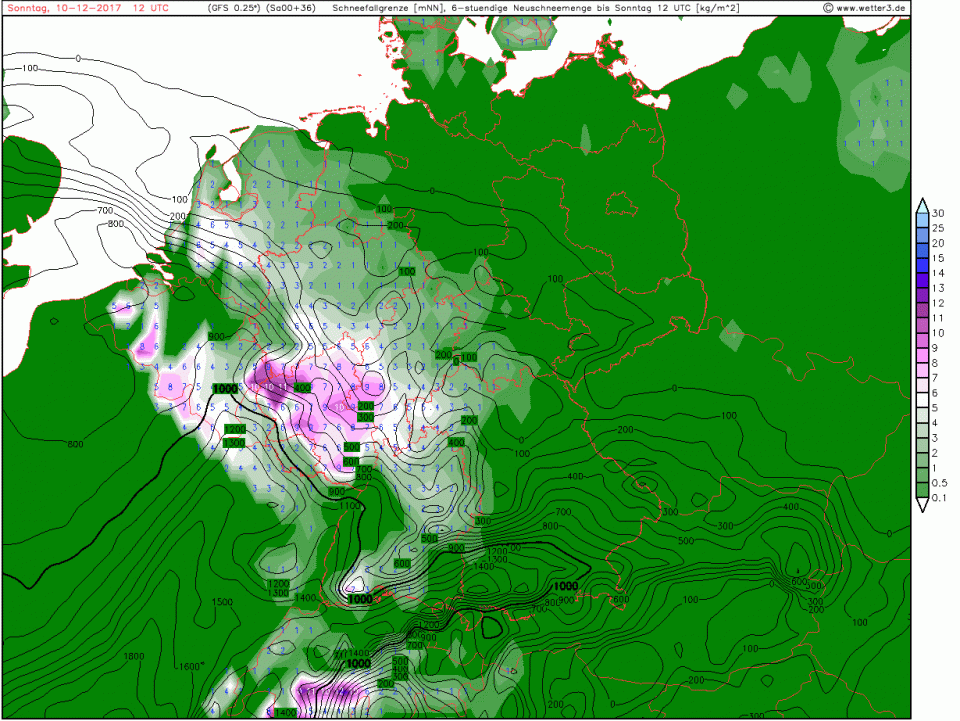The width and height of the screenshot is (960, 721).
Task: Click the legend value label 30
Action: (x=938, y=213)
